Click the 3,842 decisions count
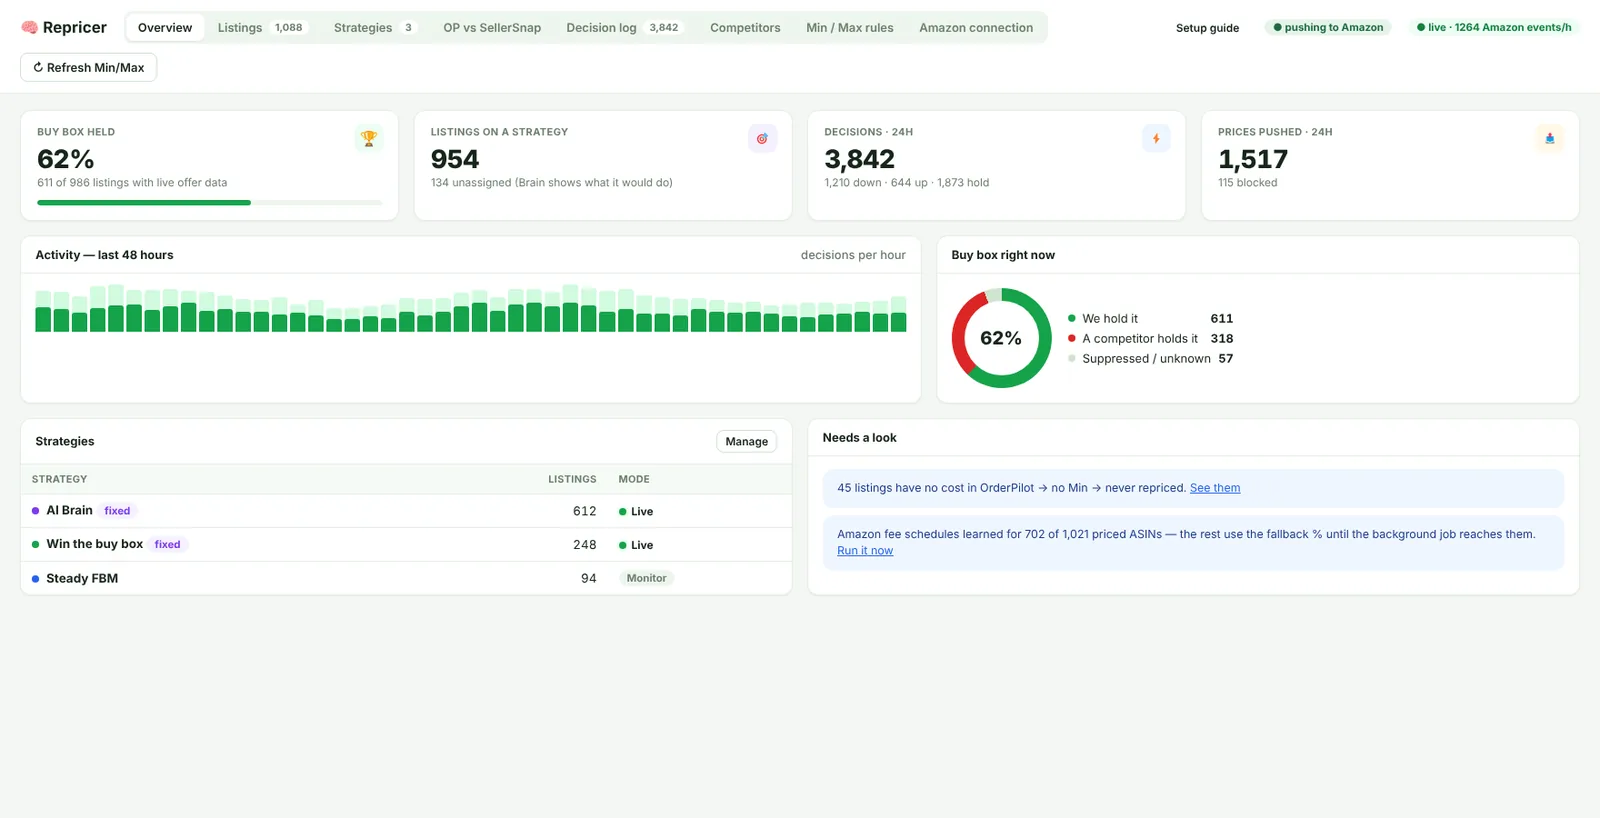Viewport: 1600px width, 818px height. (x=860, y=159)
